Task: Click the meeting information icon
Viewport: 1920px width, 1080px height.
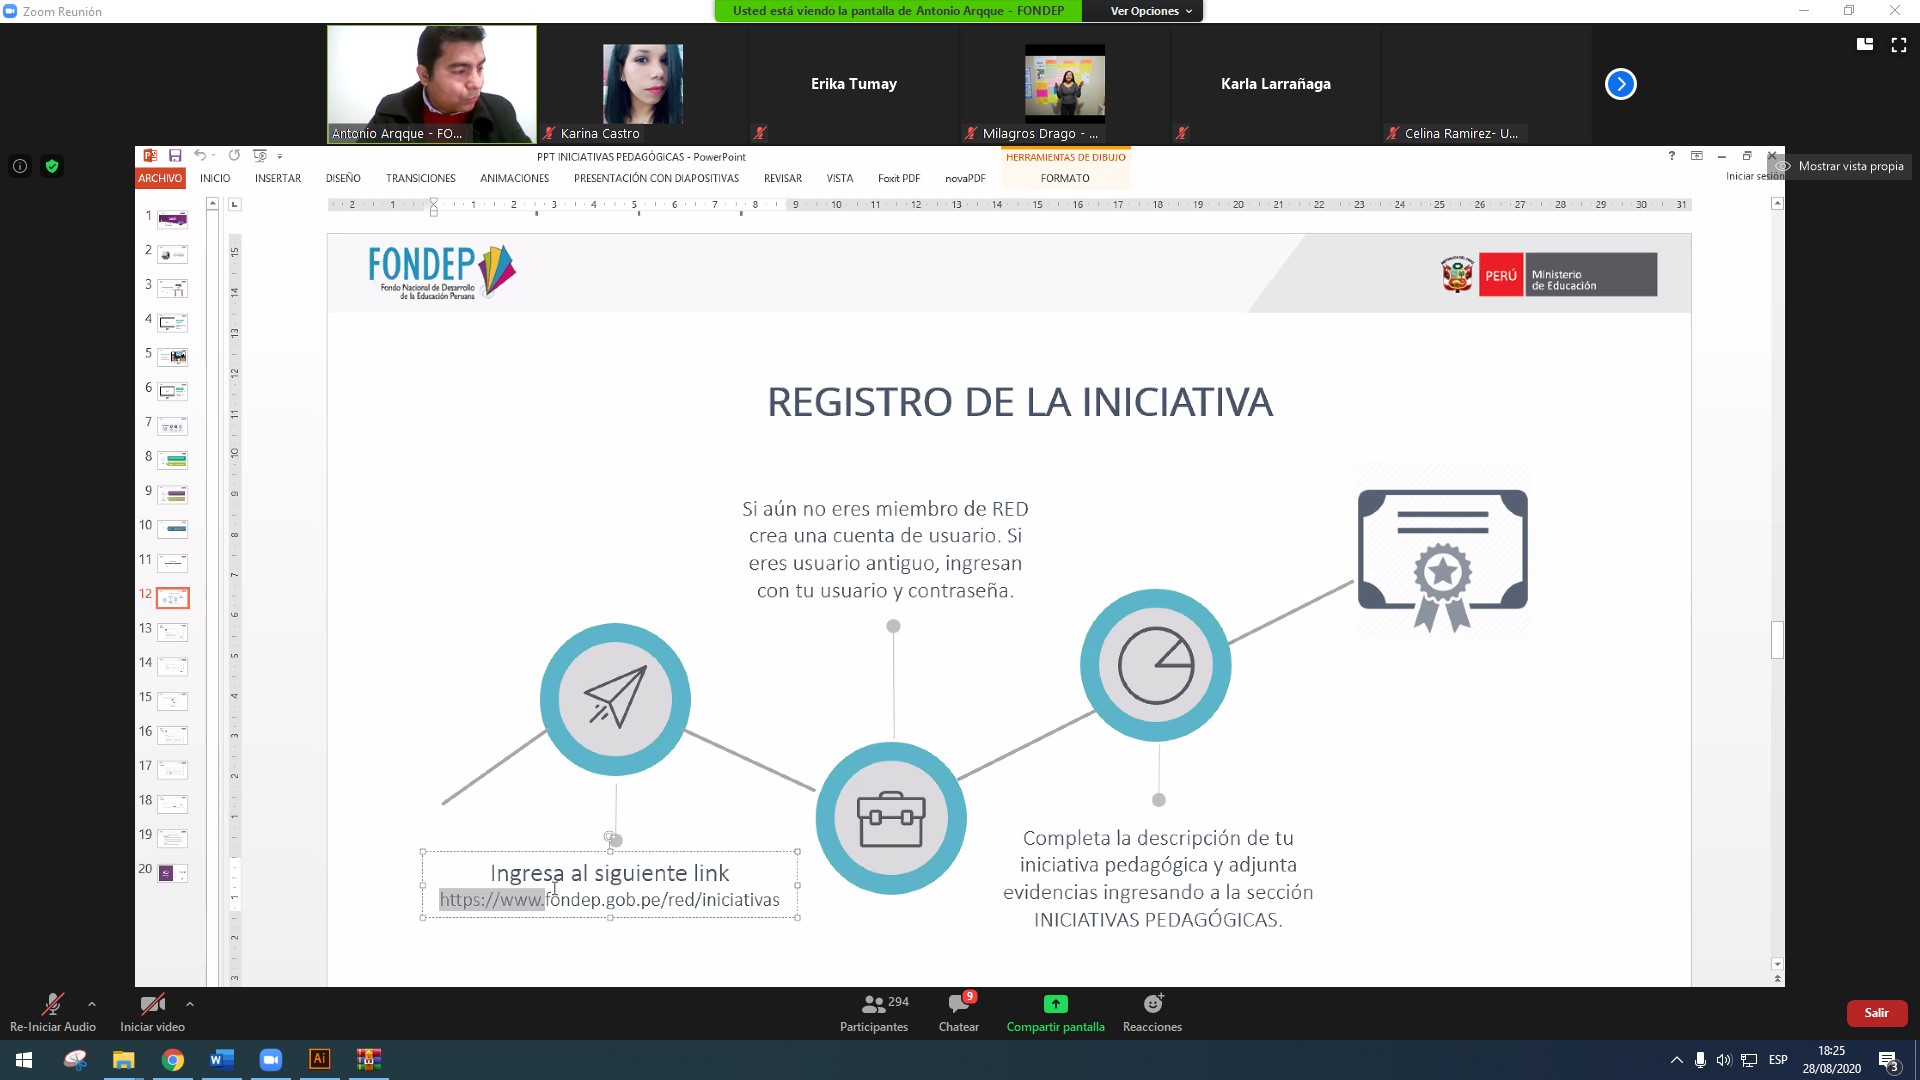Action: (20, 166)
